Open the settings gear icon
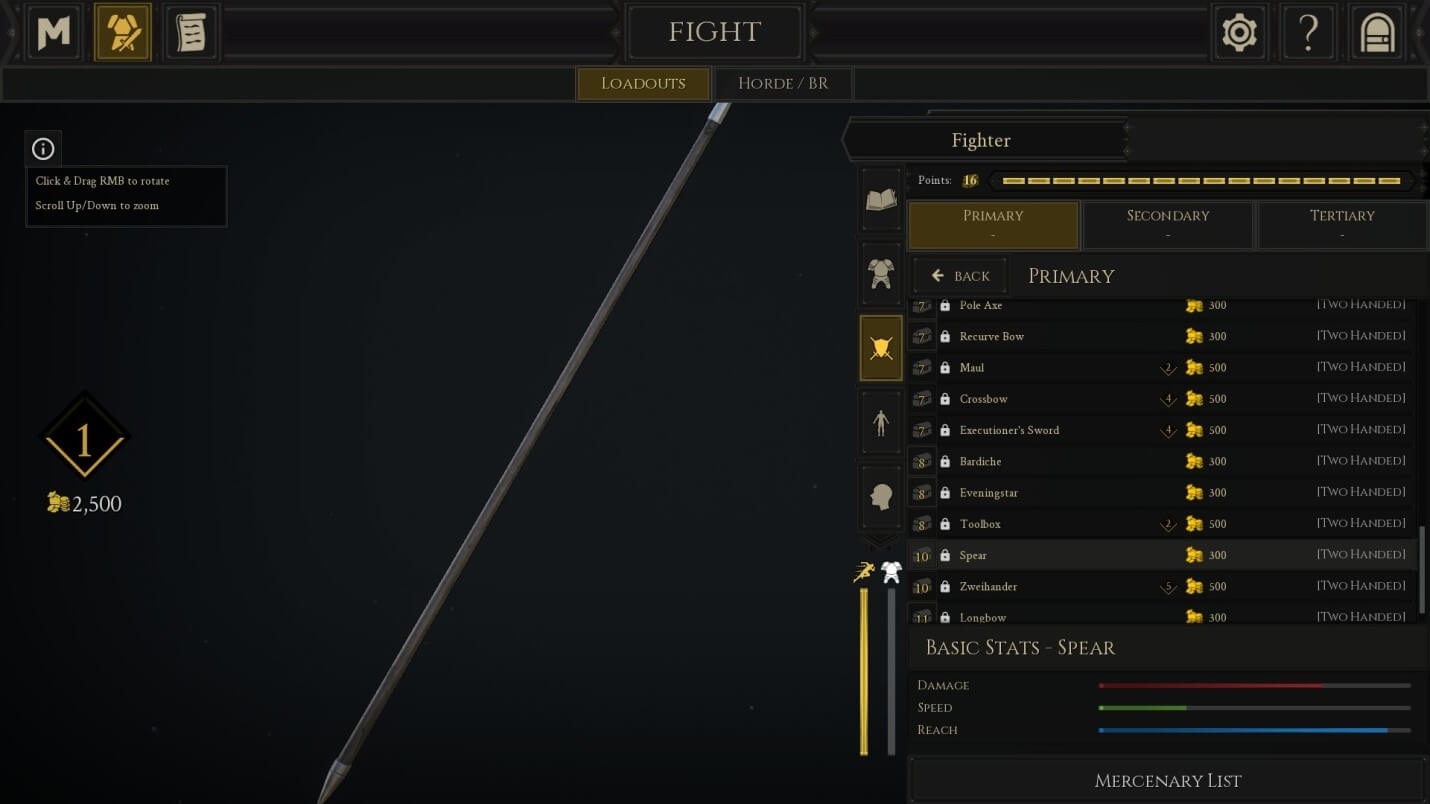 (x=1239, y=33)
